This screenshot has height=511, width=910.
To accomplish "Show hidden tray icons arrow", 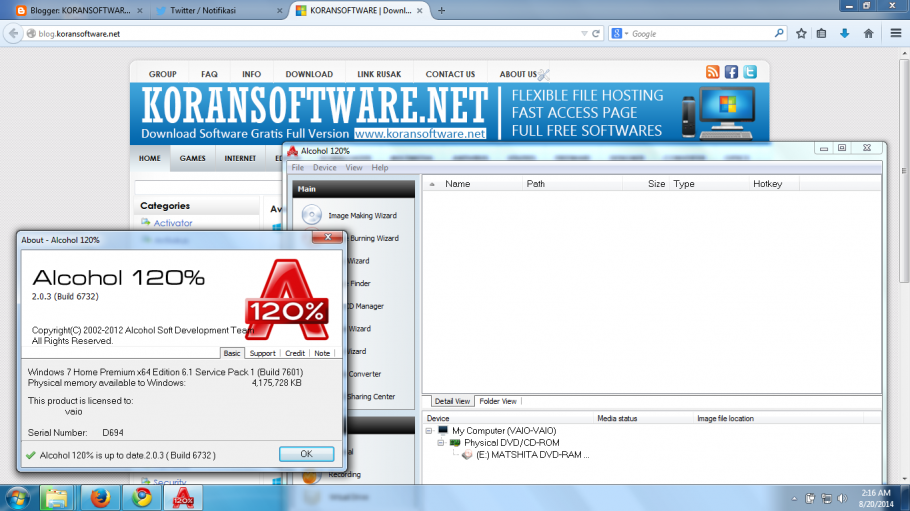I will click(x=794, y=499).
